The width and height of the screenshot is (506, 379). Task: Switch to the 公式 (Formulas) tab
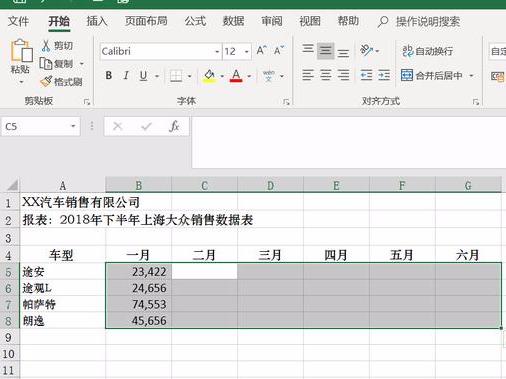pos(195,21)
